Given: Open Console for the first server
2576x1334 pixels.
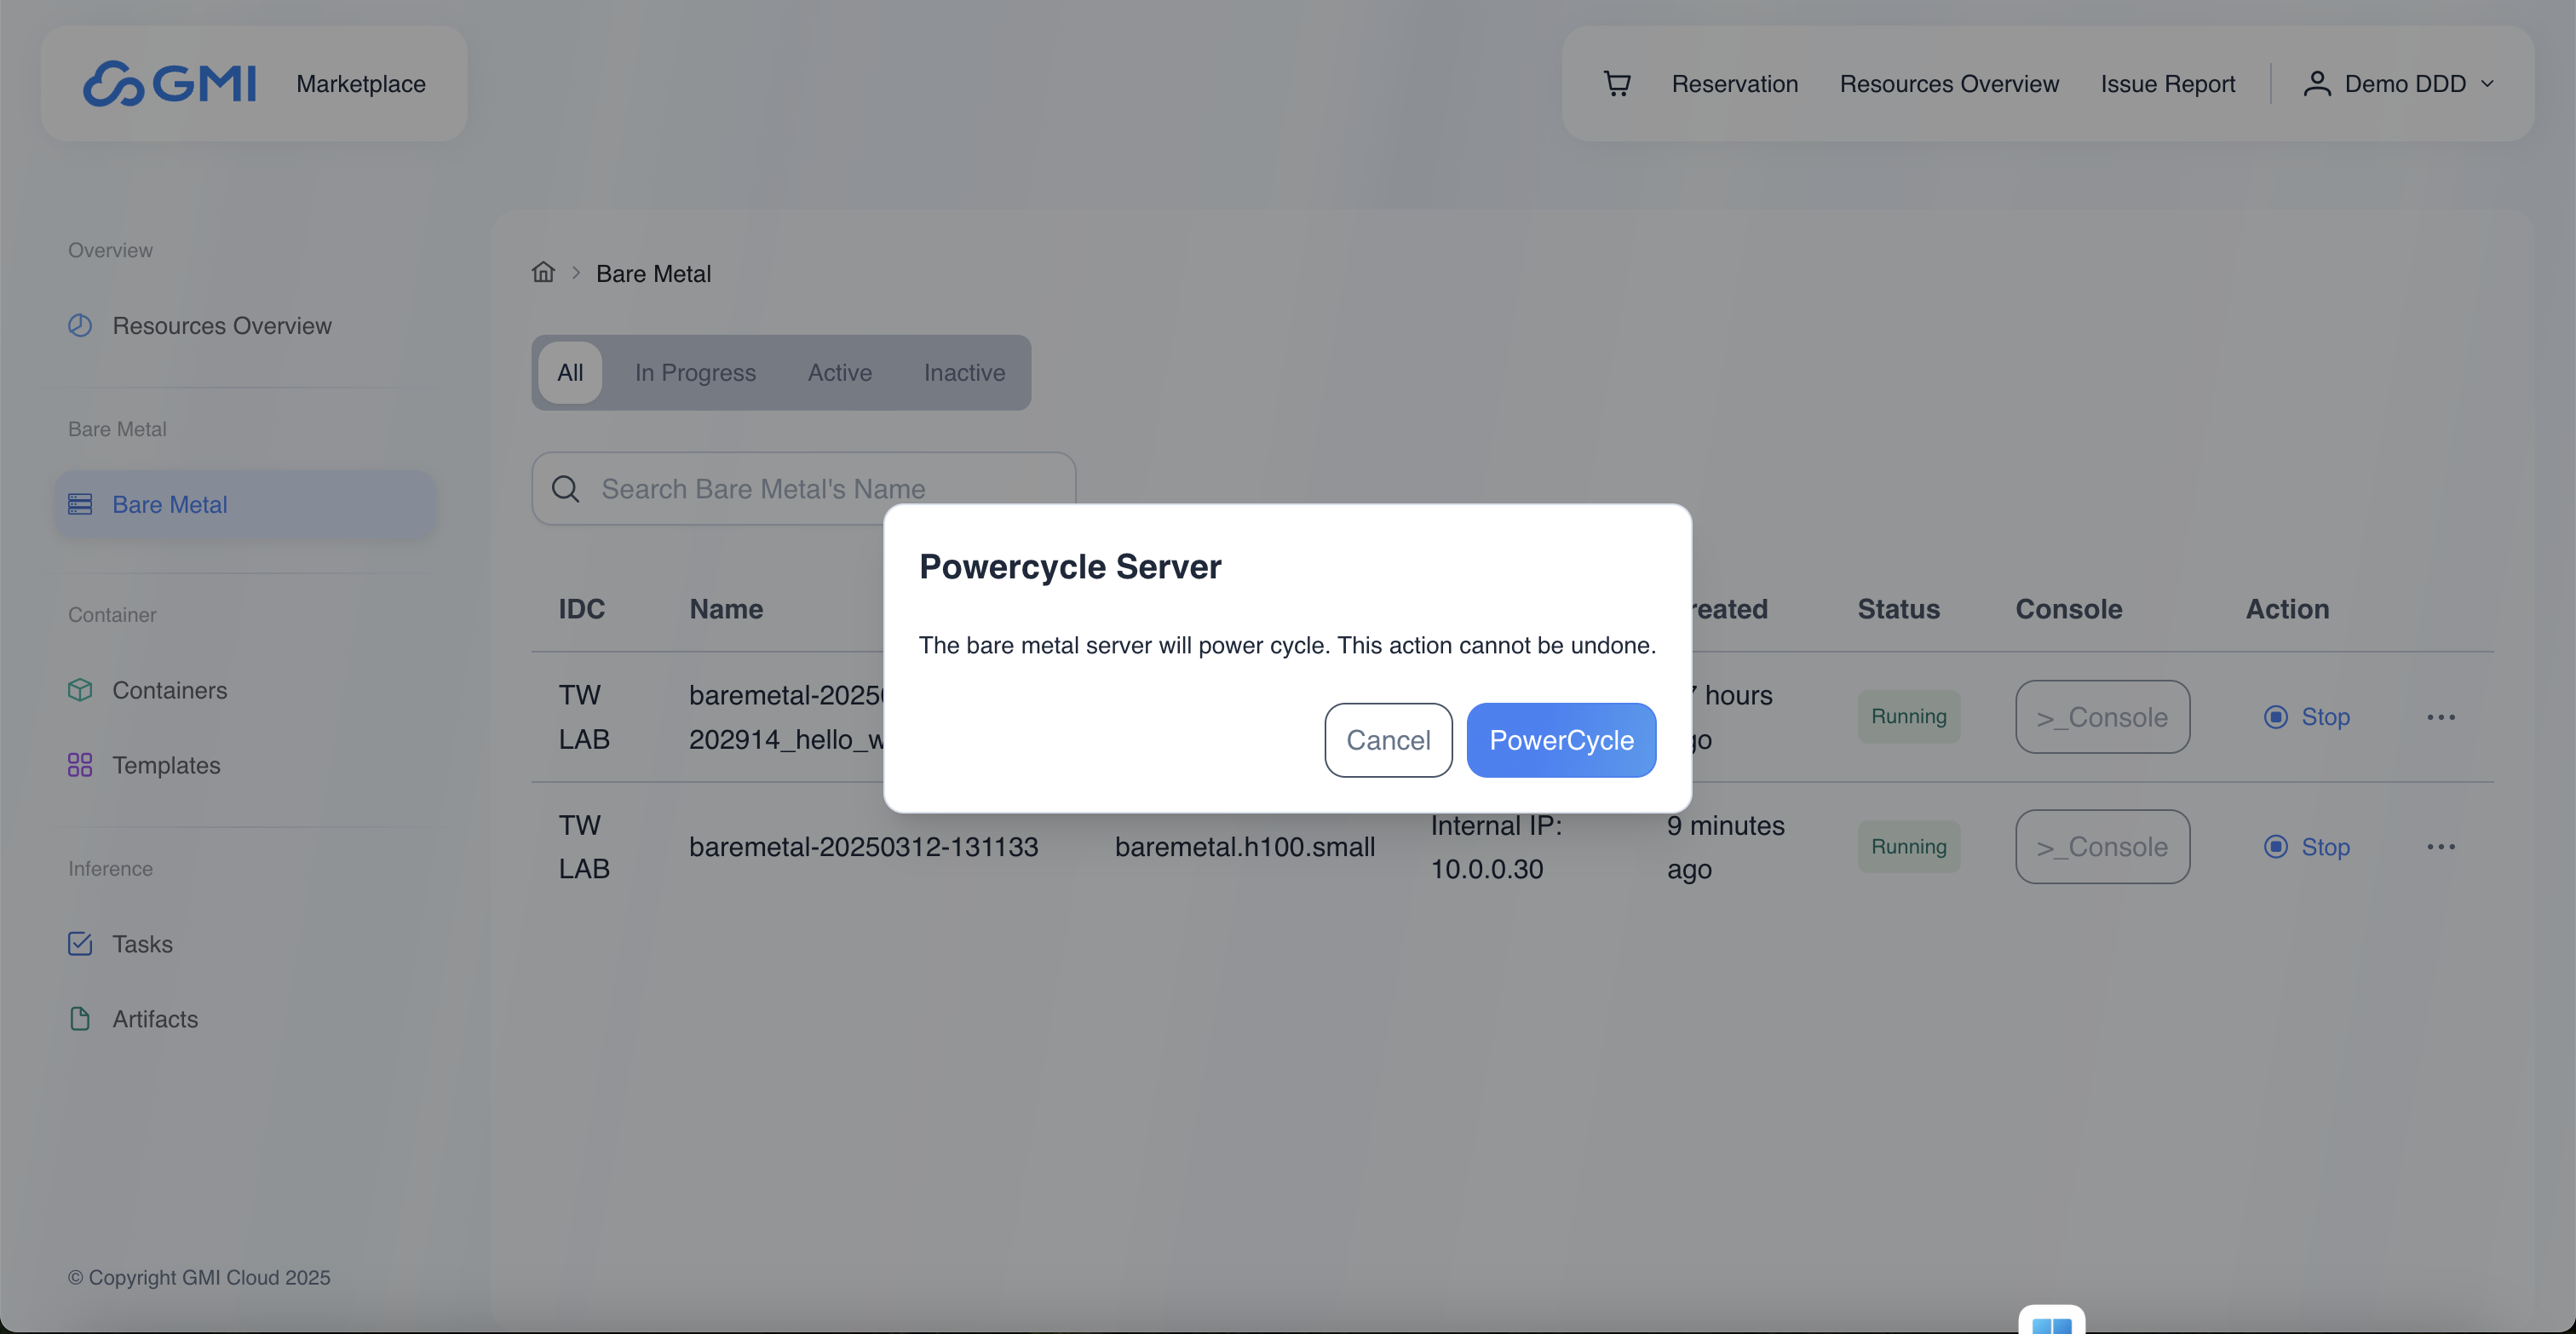Looking at the screenshot, I should (x=2102, y=717).
